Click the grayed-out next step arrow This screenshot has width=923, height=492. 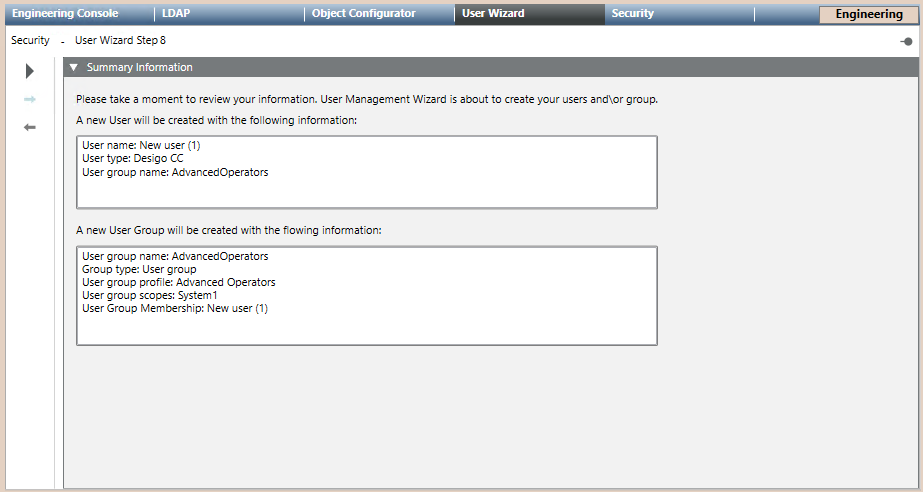pos(30,99)
